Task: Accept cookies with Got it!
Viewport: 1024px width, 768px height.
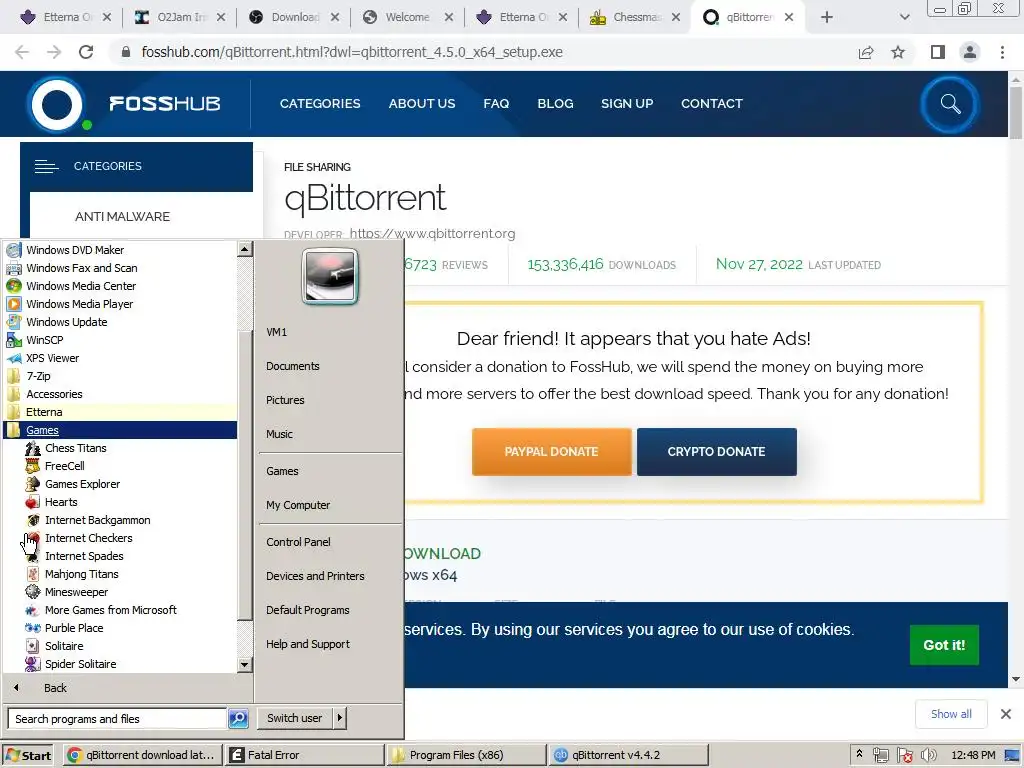Action: coord(944,645)
